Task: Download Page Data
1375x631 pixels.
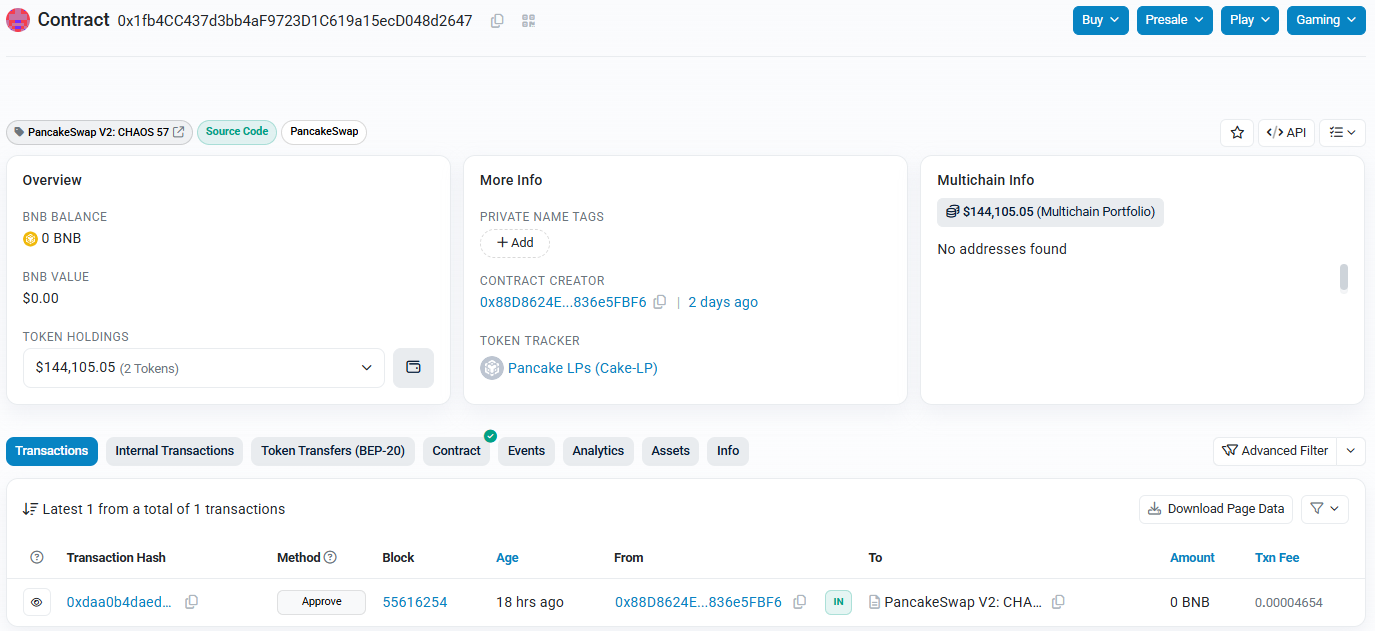Action: point(1216,509)
